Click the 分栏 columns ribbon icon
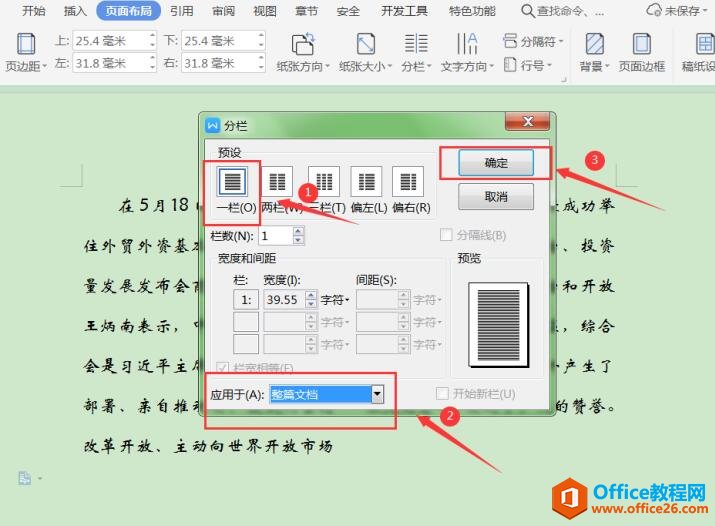 coord(416,44)
